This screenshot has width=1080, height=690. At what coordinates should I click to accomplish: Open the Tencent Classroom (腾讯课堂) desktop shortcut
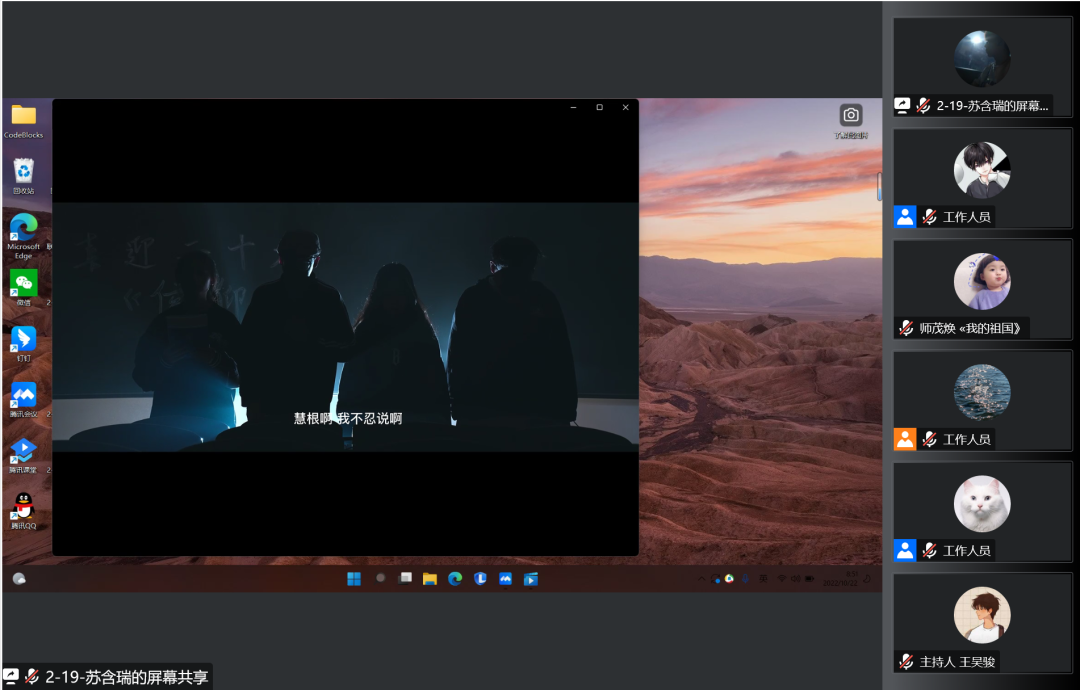coord(23,451)
